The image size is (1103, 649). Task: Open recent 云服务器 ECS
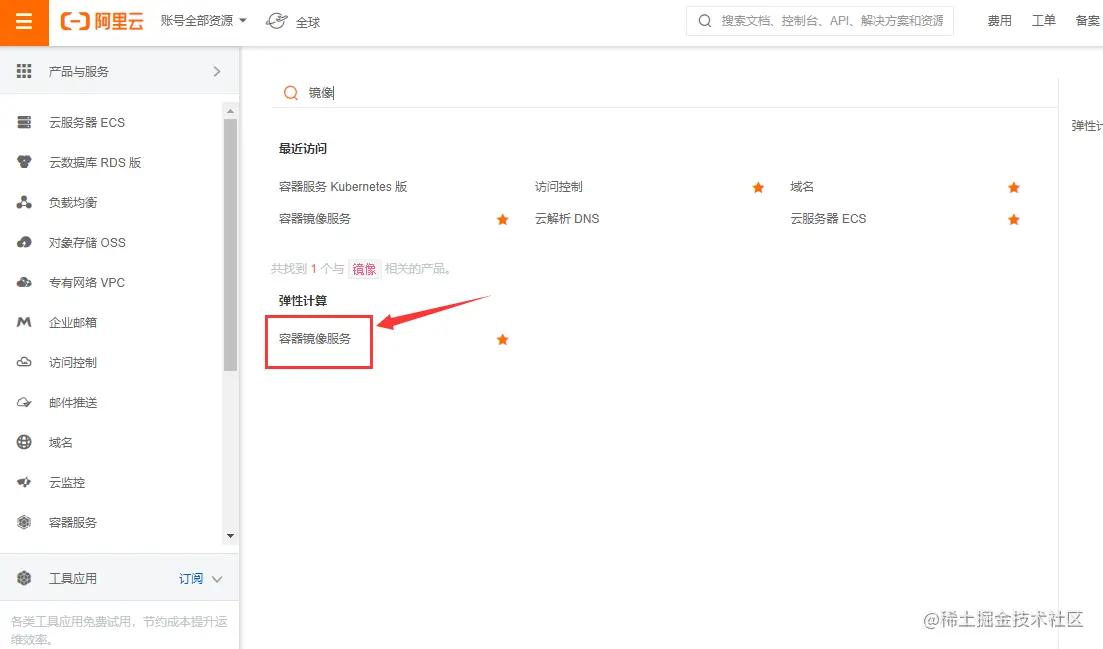coord(828,219)
